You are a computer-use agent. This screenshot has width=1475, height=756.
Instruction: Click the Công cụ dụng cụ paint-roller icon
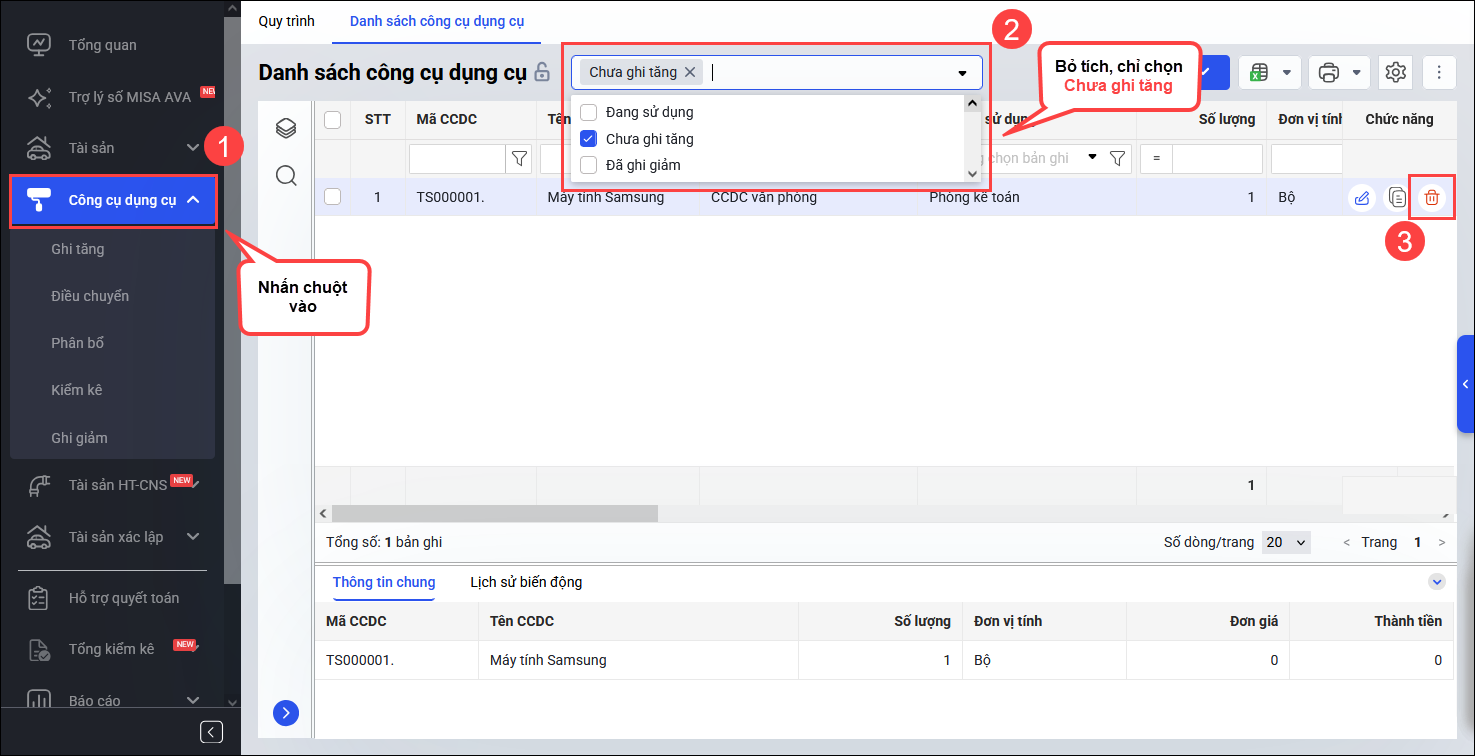[x=39, y=199]
